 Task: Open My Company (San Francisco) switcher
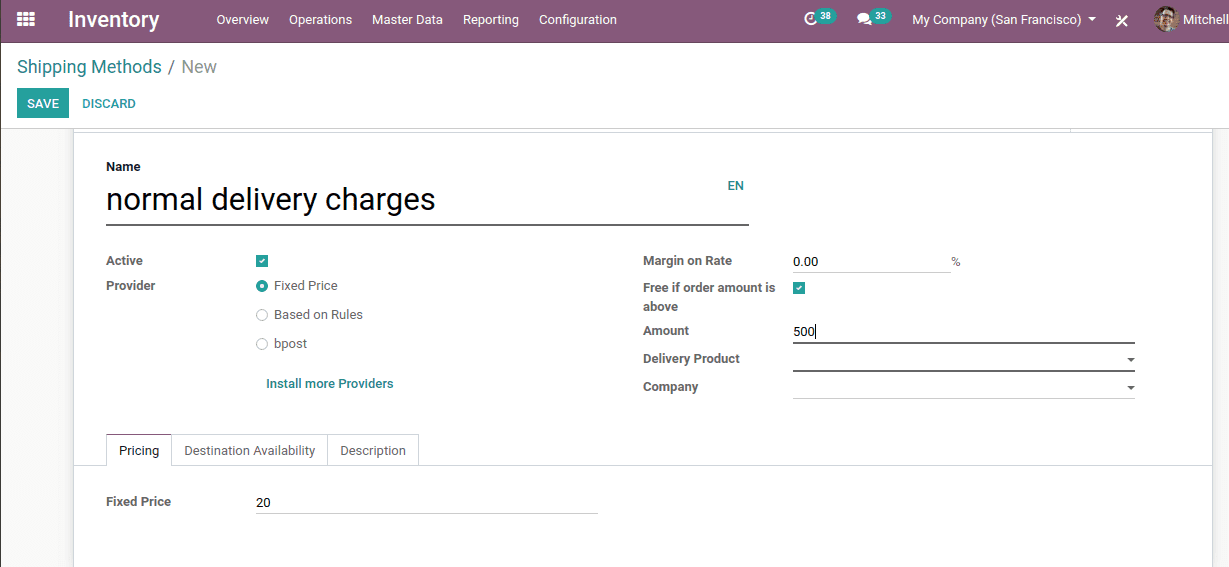coord(1004,19)
